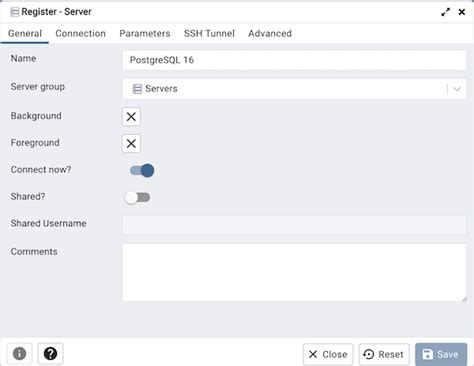Go to the SSH Tunnel tab
Screen dimensions: 474x366
pyautogui.click(x=209, y=33)
